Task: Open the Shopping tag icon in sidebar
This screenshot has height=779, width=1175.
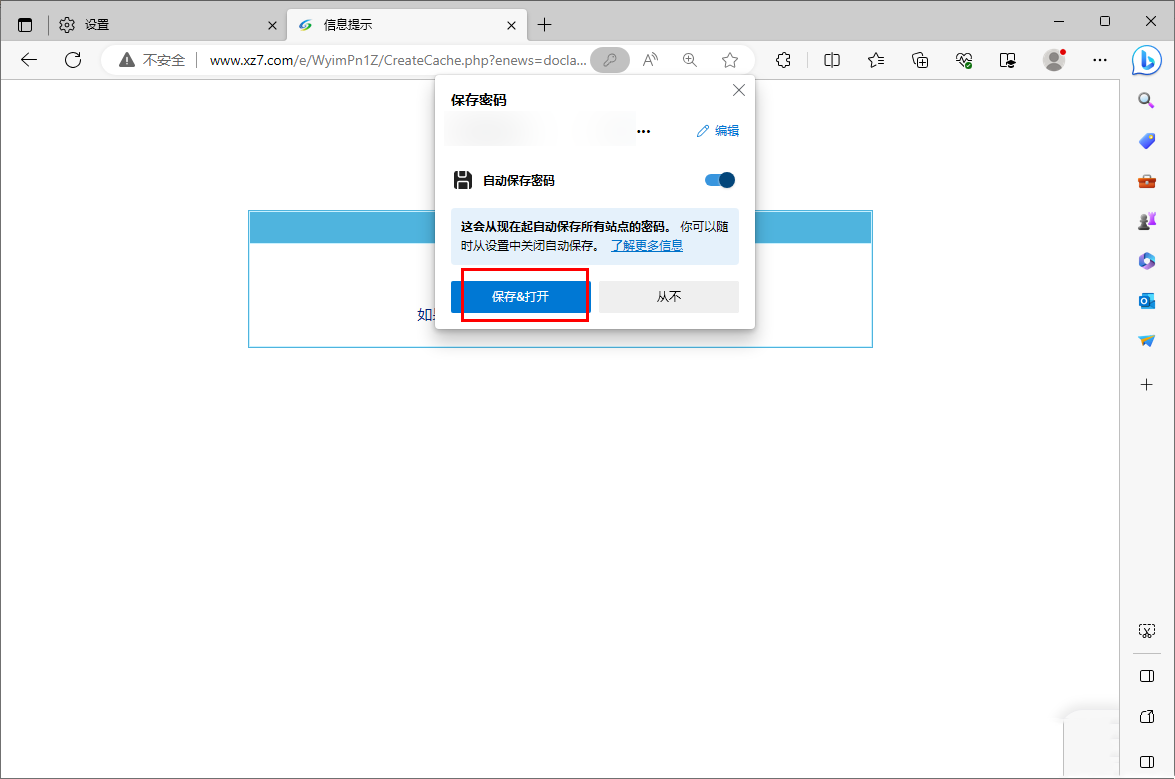Action: click(1146, 140)
